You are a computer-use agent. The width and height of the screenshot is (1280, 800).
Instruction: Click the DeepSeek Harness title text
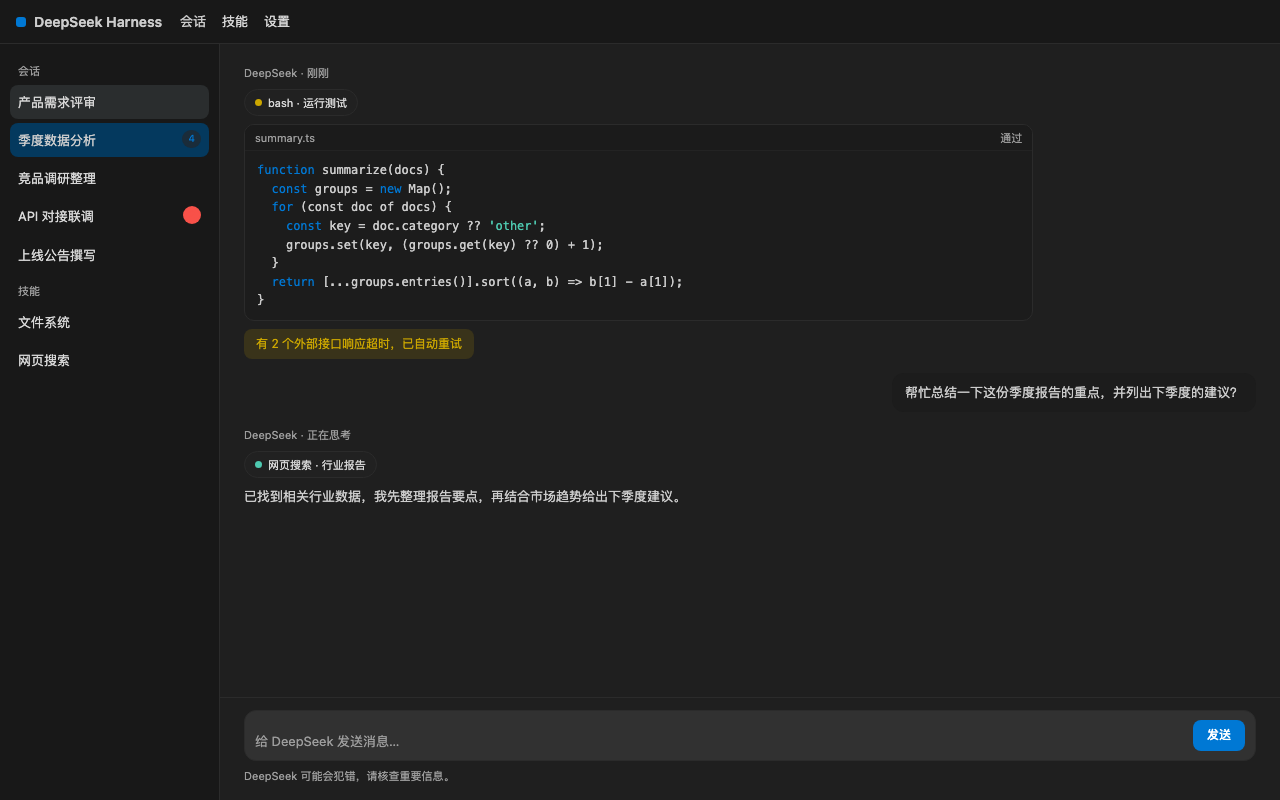click(x=98, y=22)
